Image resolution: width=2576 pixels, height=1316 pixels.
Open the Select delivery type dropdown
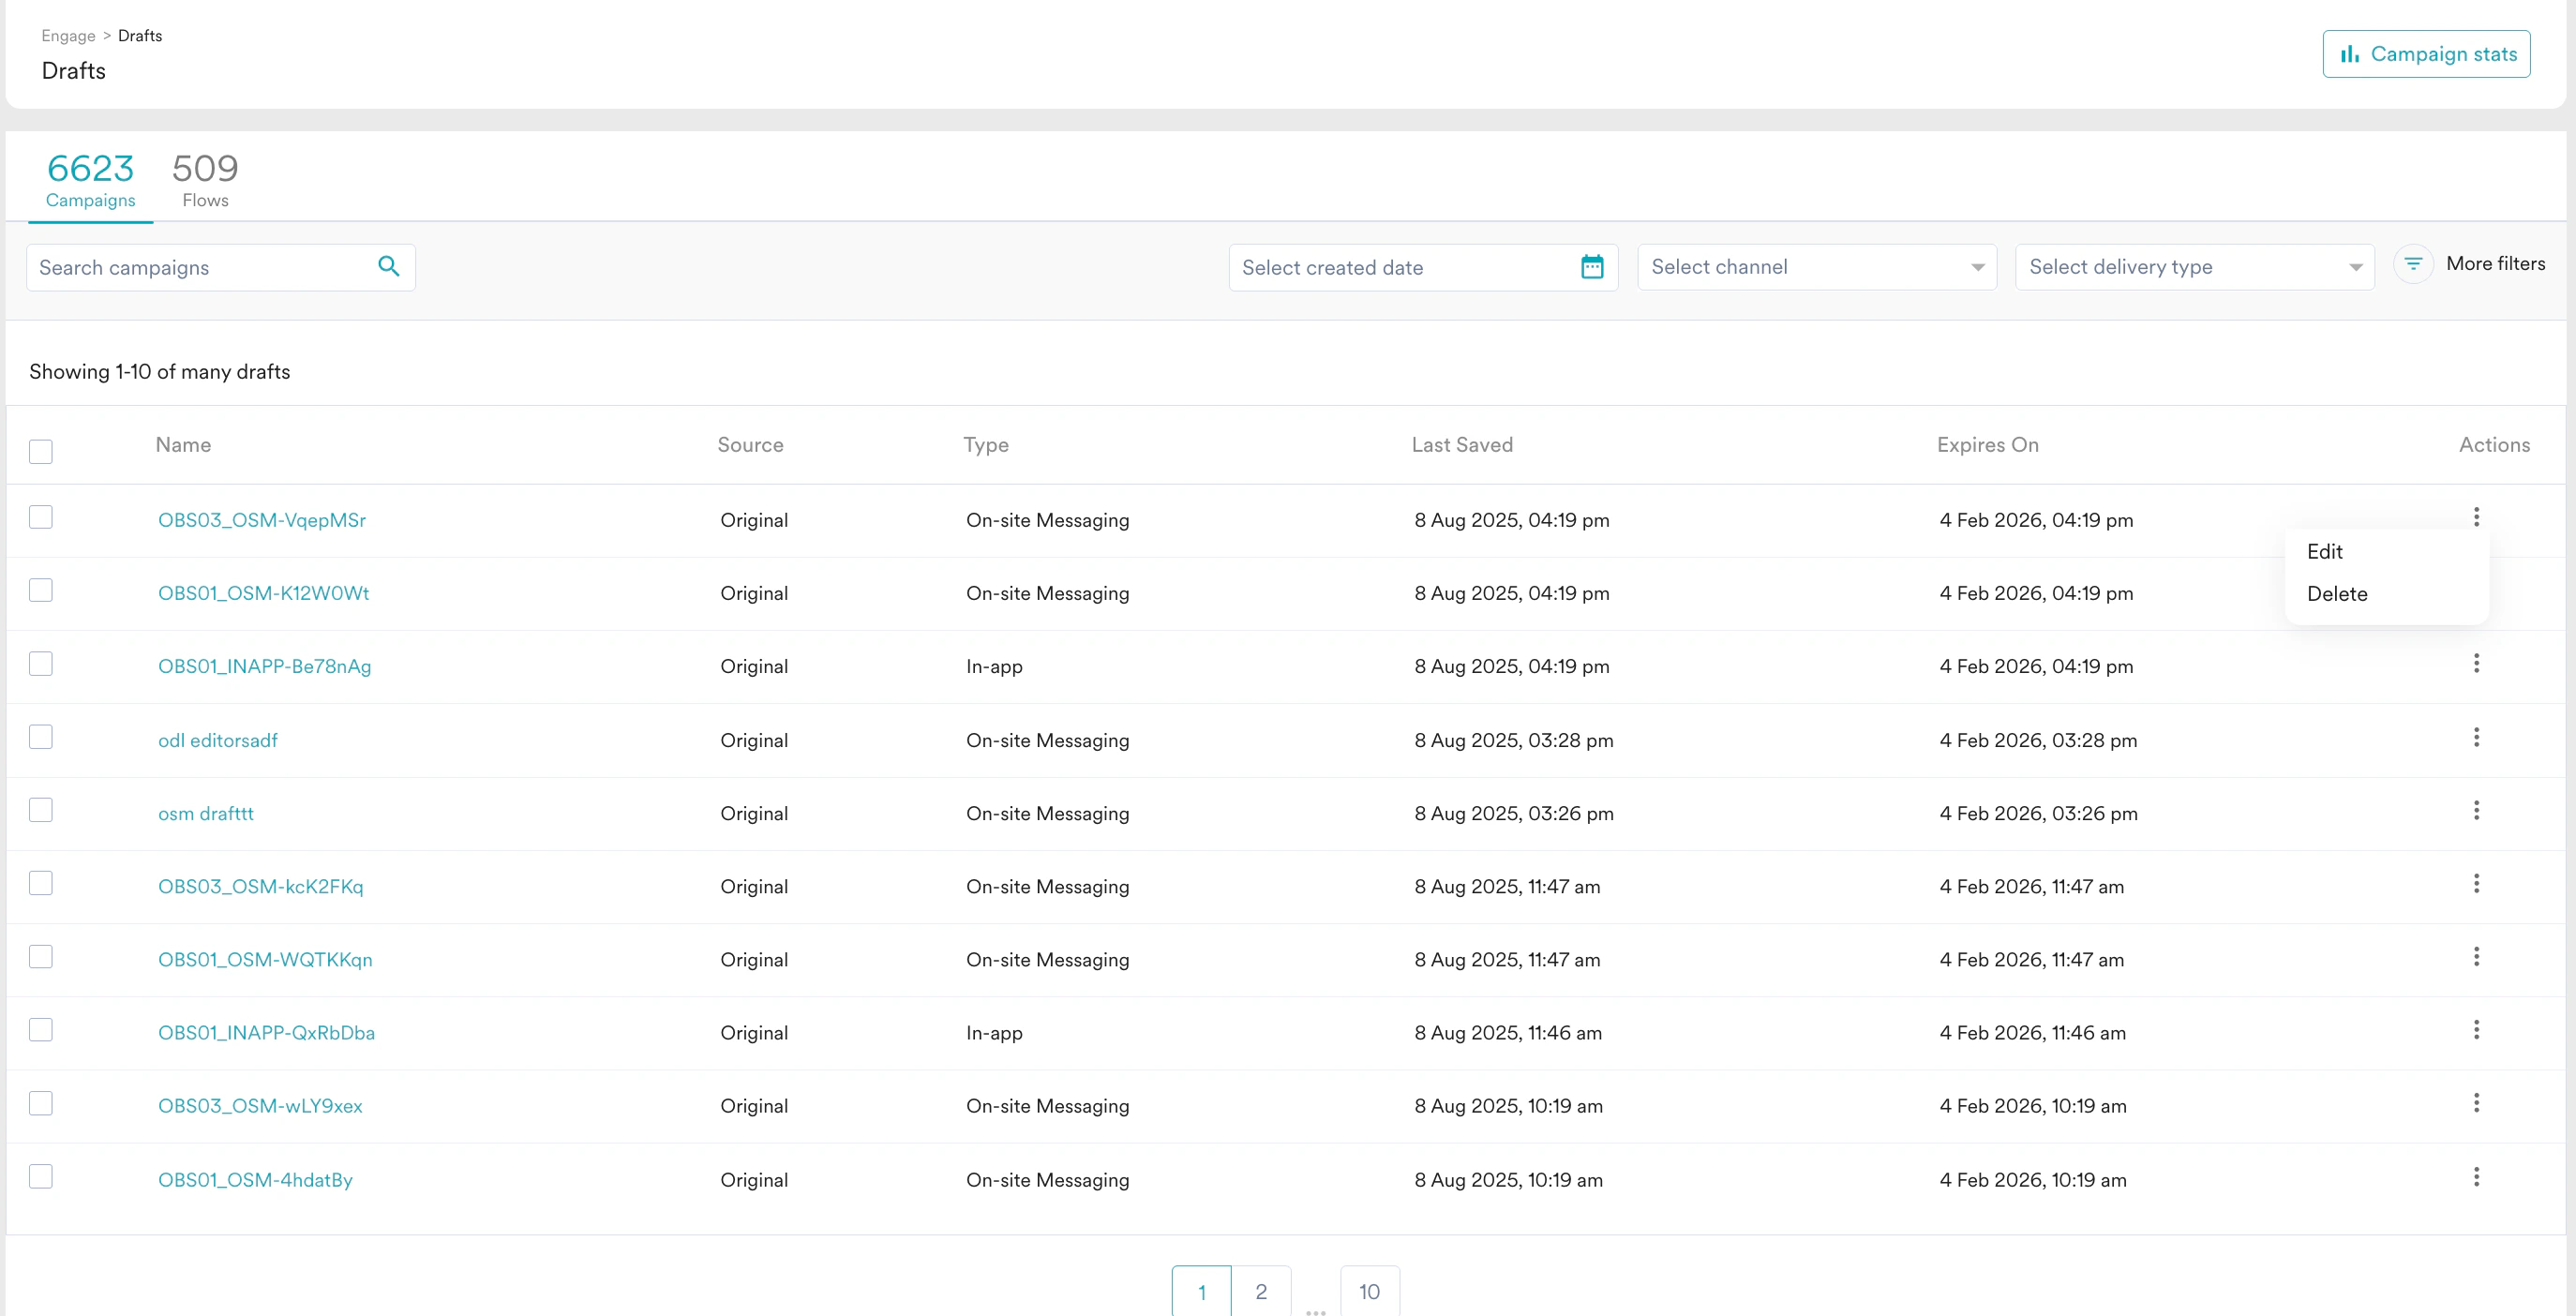pos(2194,267)
